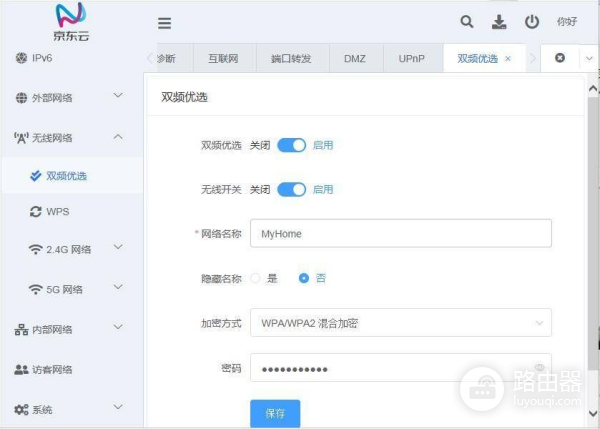600x429 pixels.
Task: Click the 启用 label beside 双频优选 switch
Action: (323, 145)
